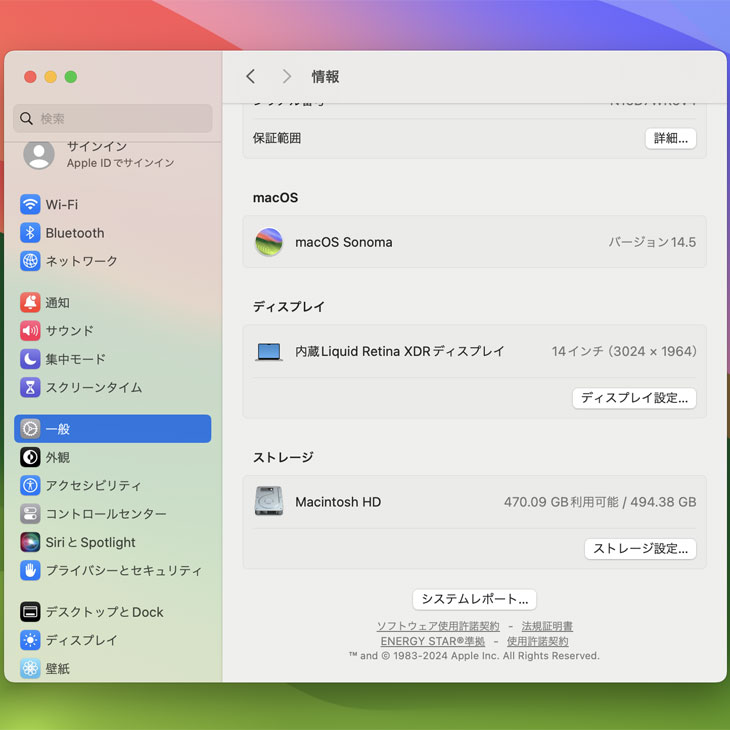Click the built-in display laptop icon
The height and width of the screenshot is (730, 730).
pyautogui.click(x=269, y=352)
